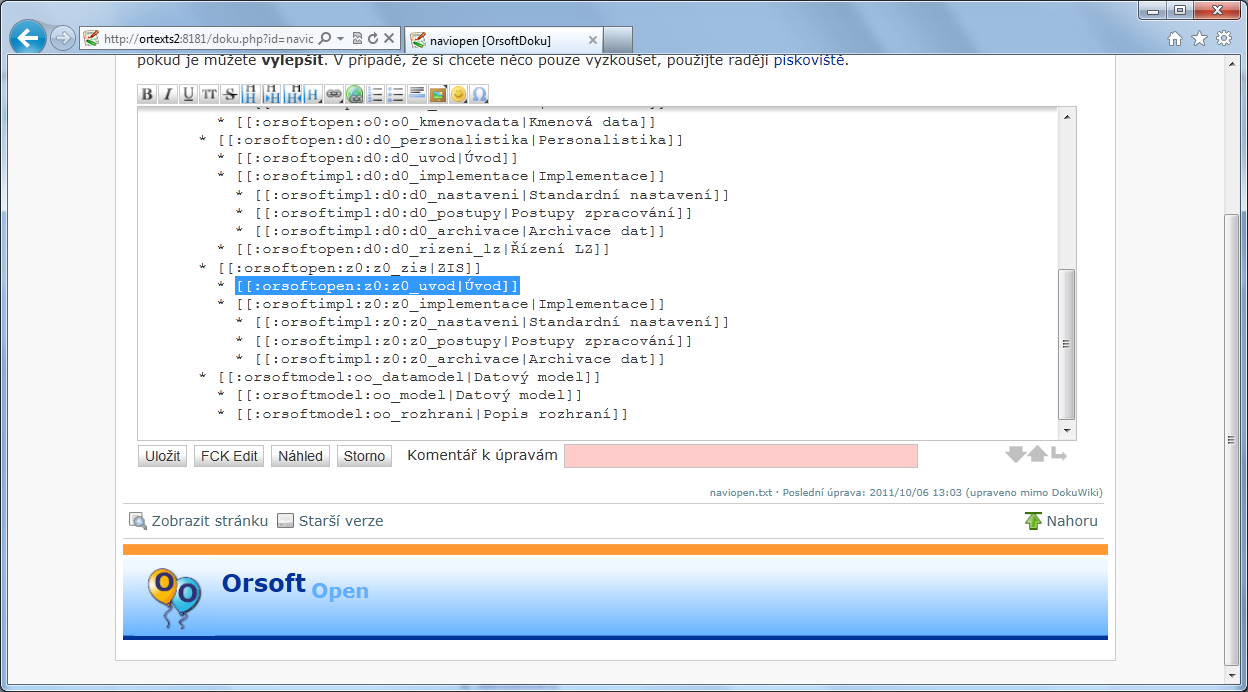Click the Náhled preview button
The width and height of the screenshot is (1248, 692).
pos(300,456)
